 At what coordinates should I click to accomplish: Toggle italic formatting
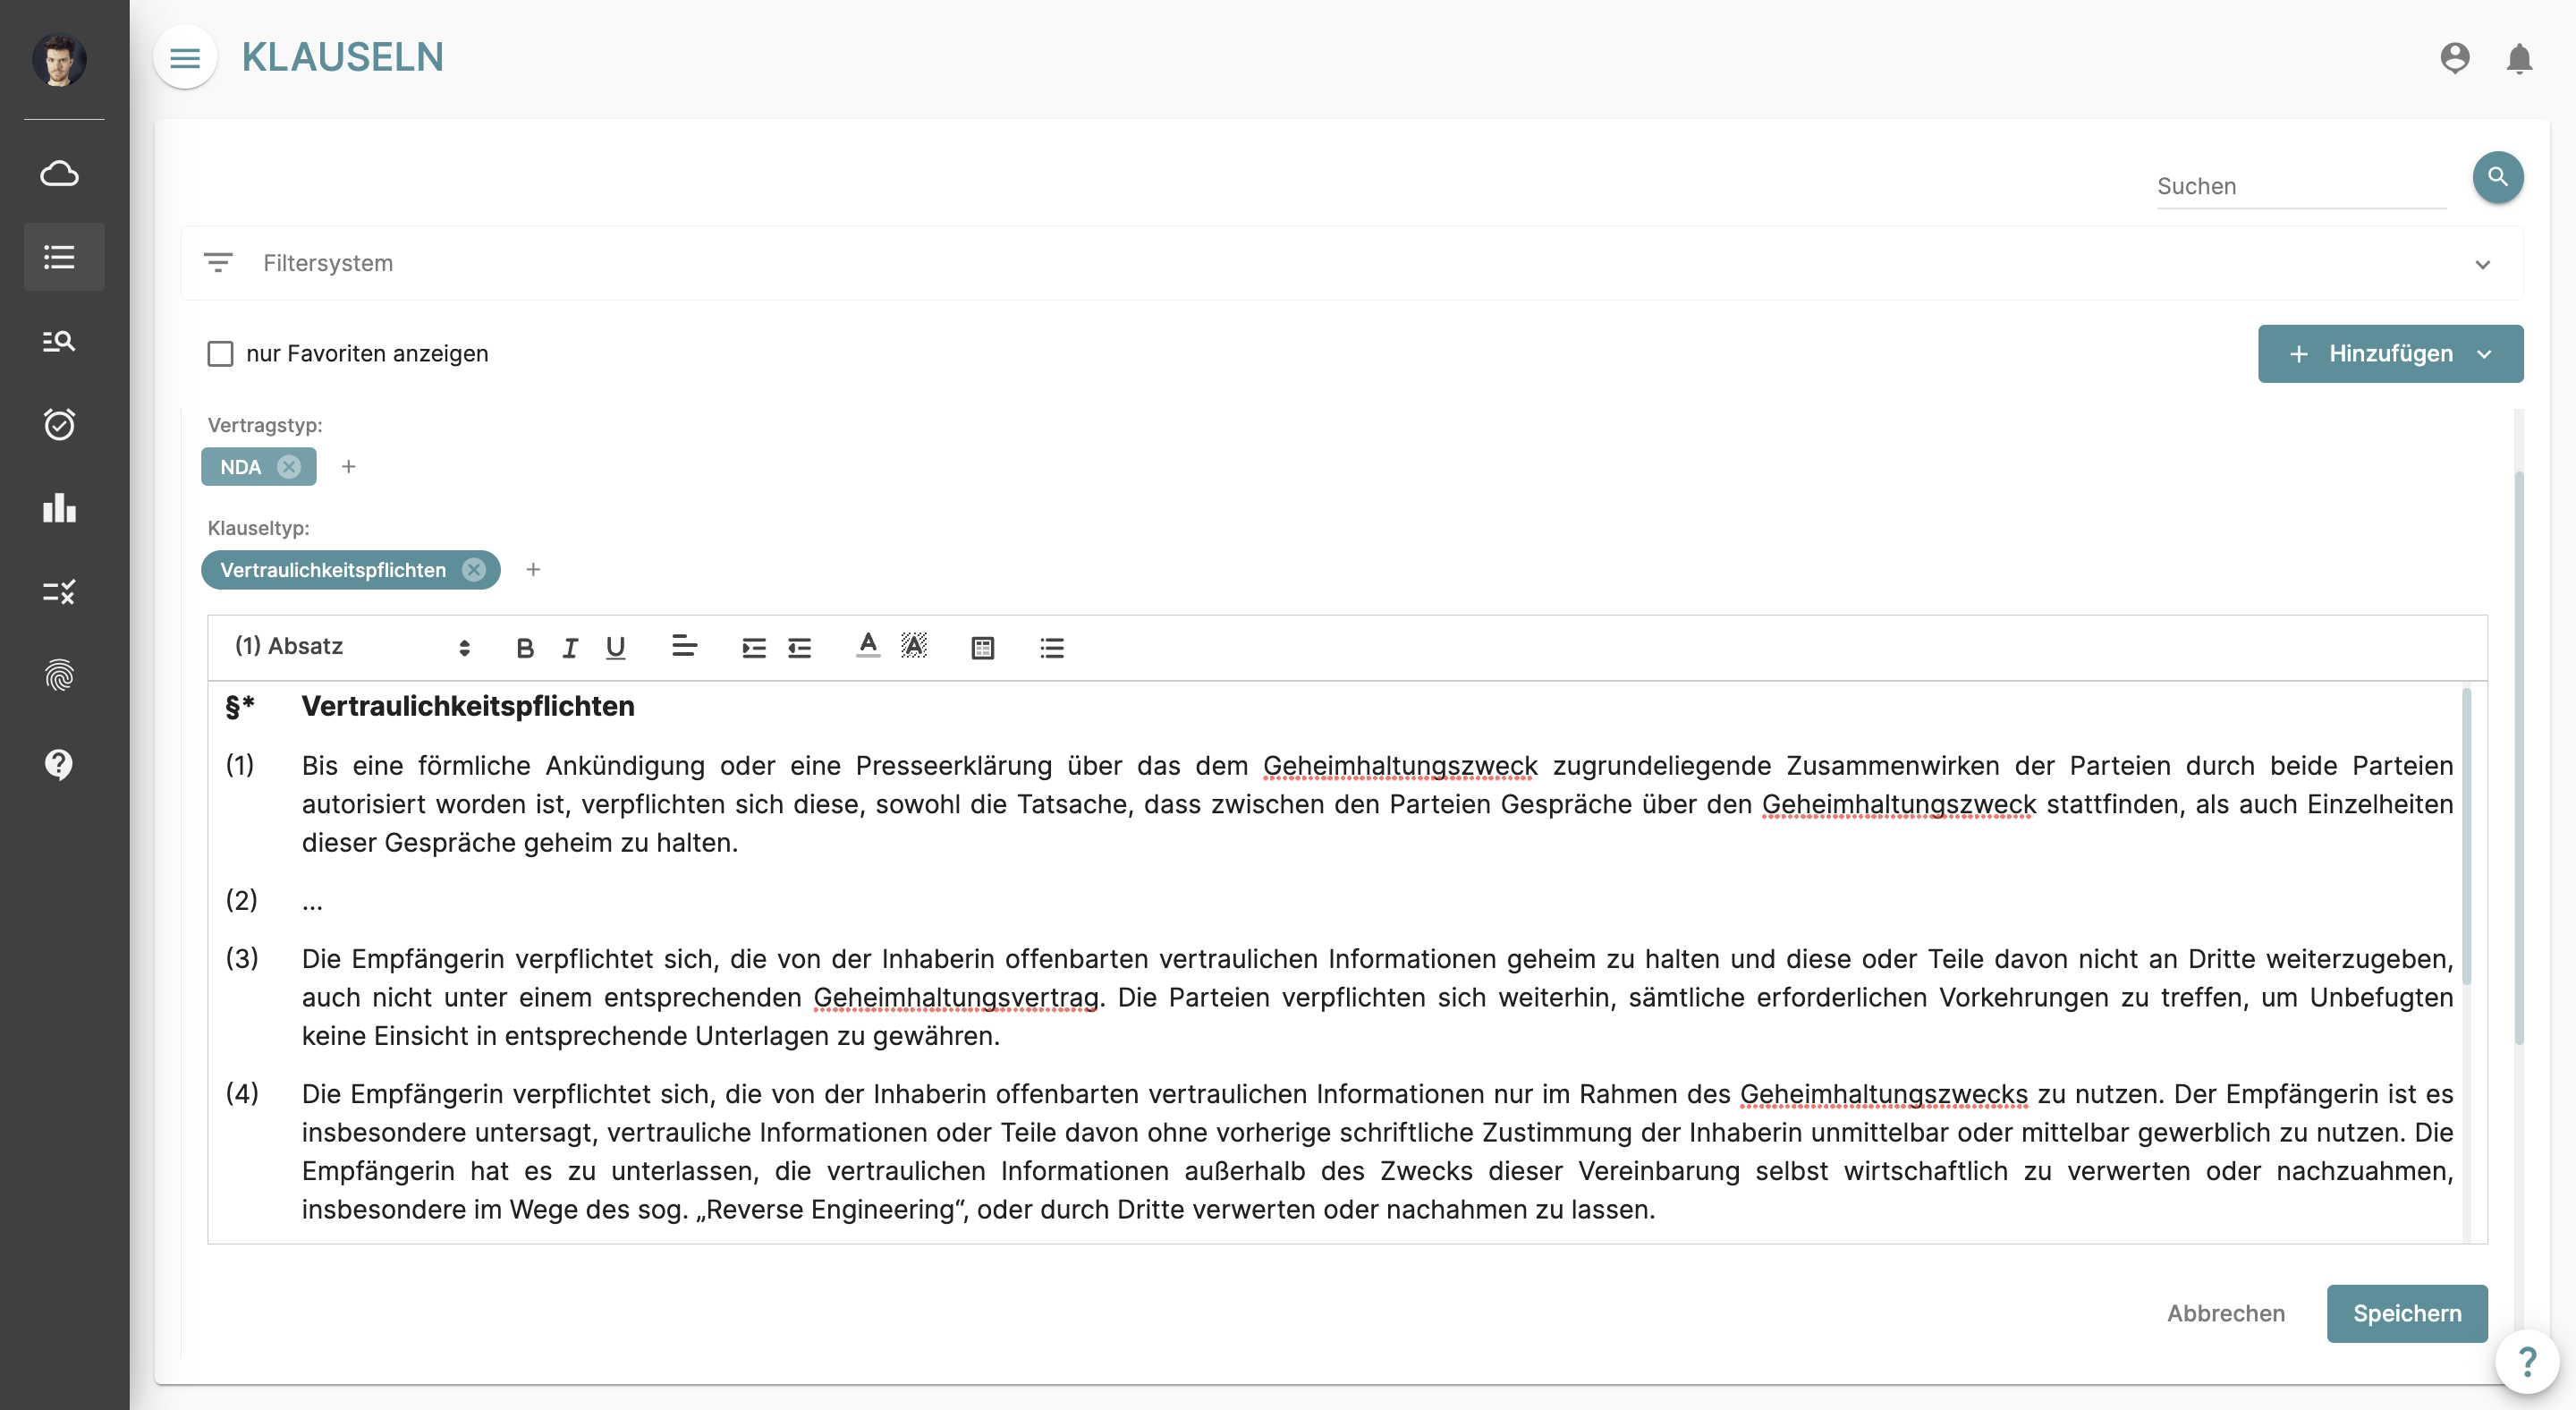(570, 648)
